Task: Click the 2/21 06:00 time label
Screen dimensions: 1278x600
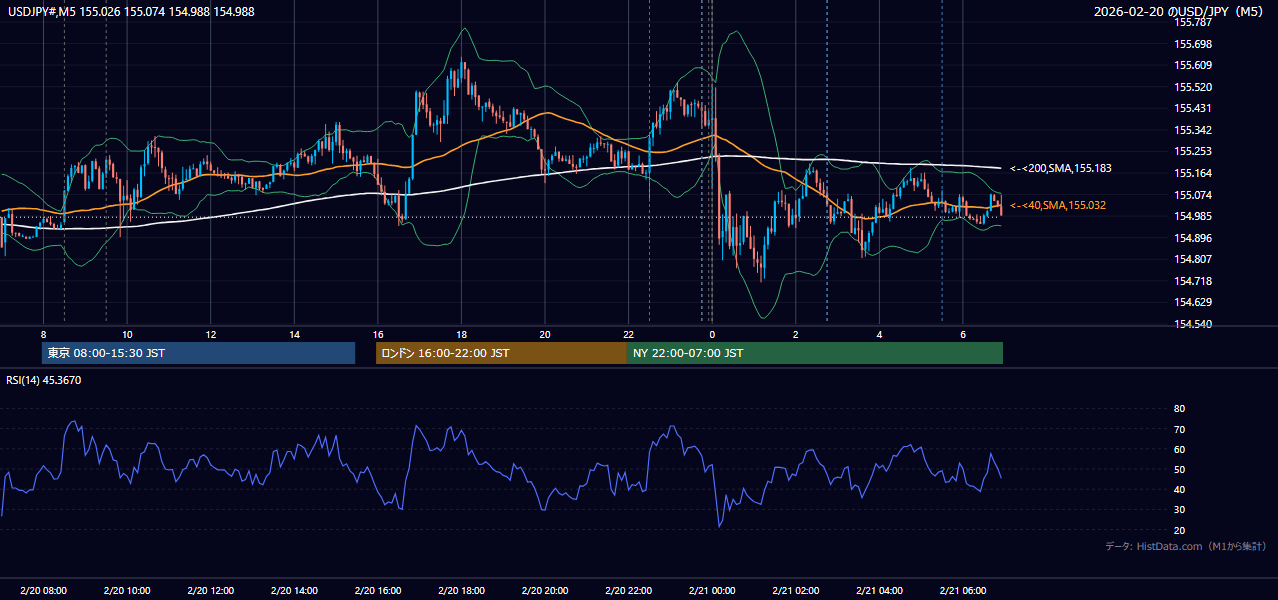Action: [963, 591]
